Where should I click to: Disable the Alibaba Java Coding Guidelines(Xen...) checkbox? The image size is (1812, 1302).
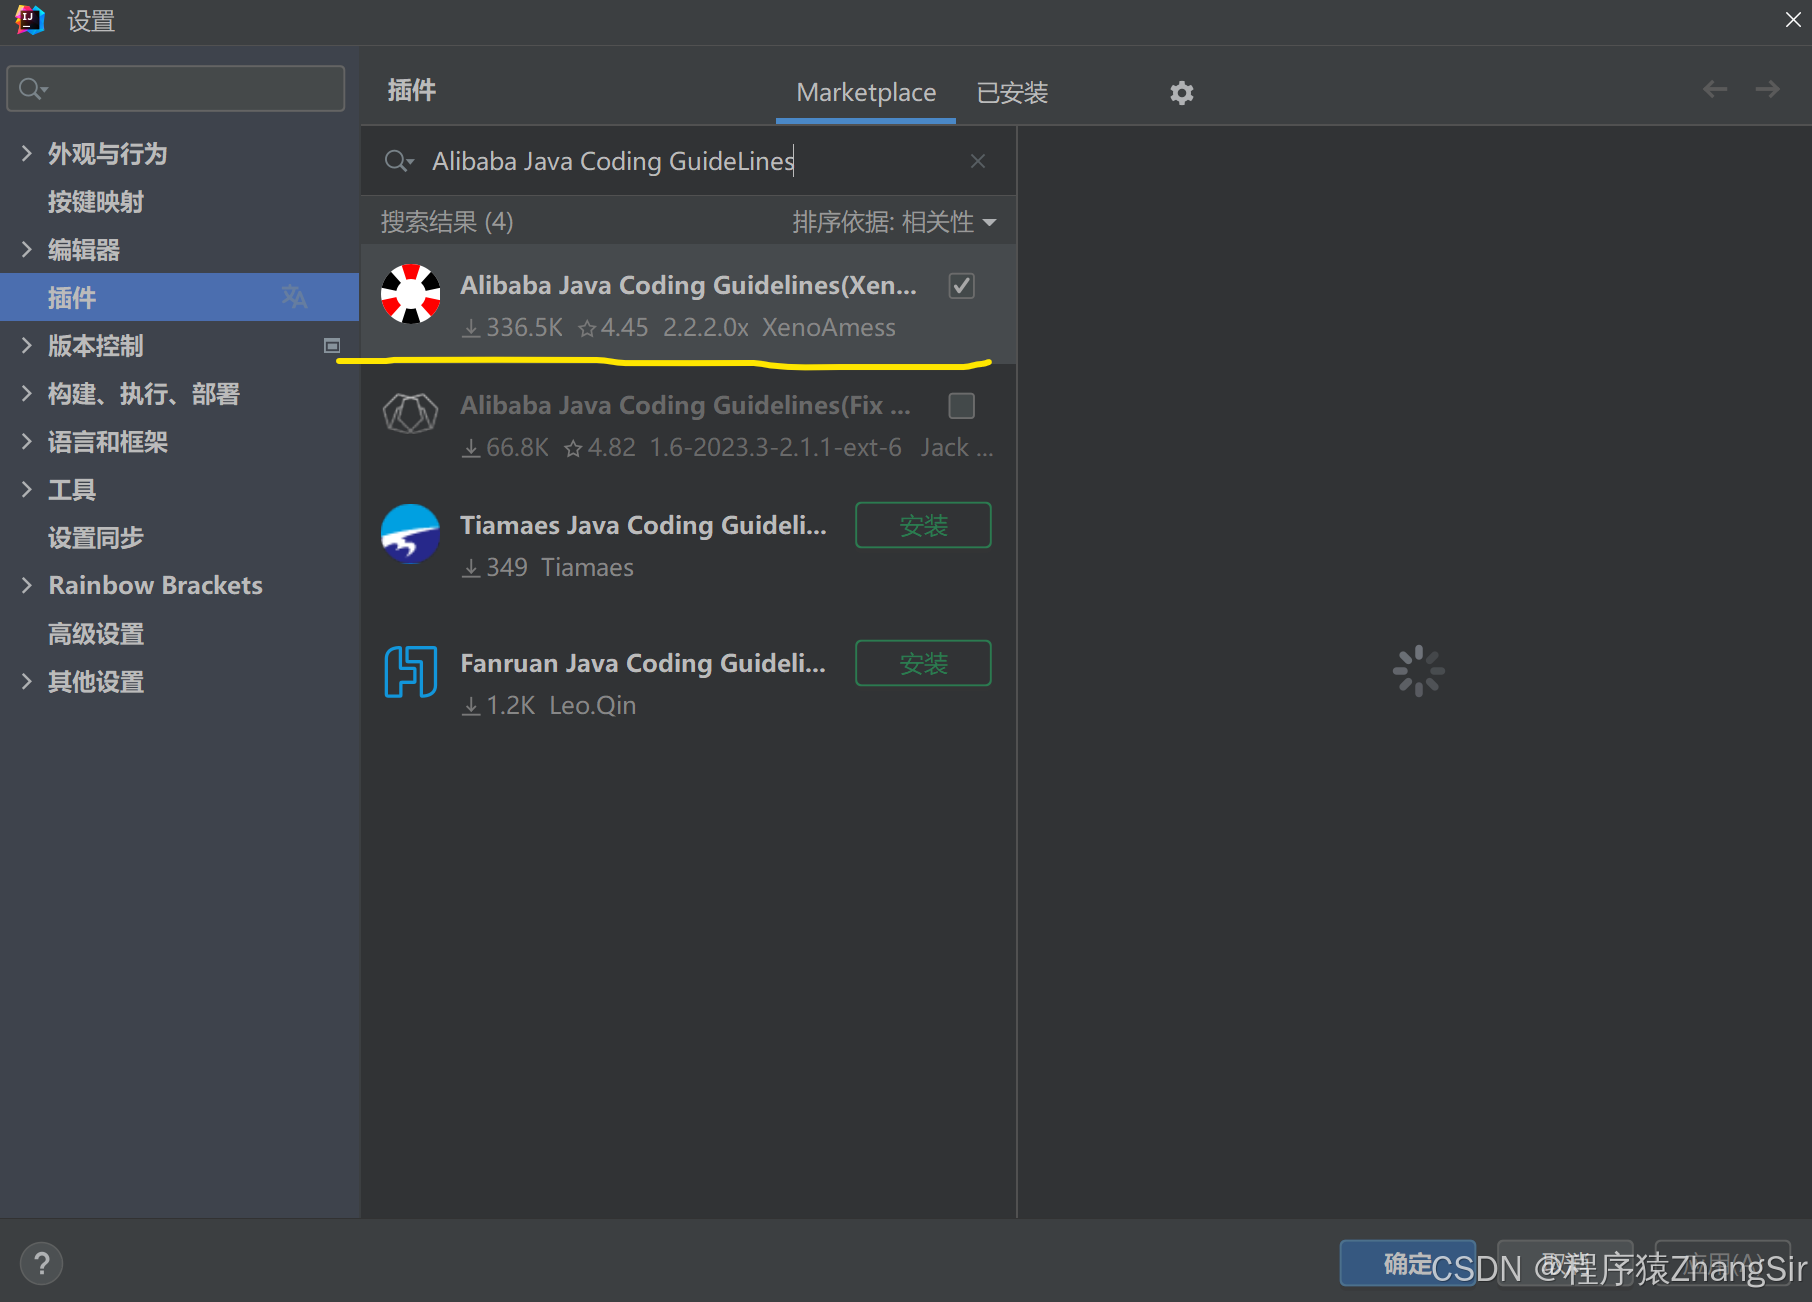(x=961, y=286)
